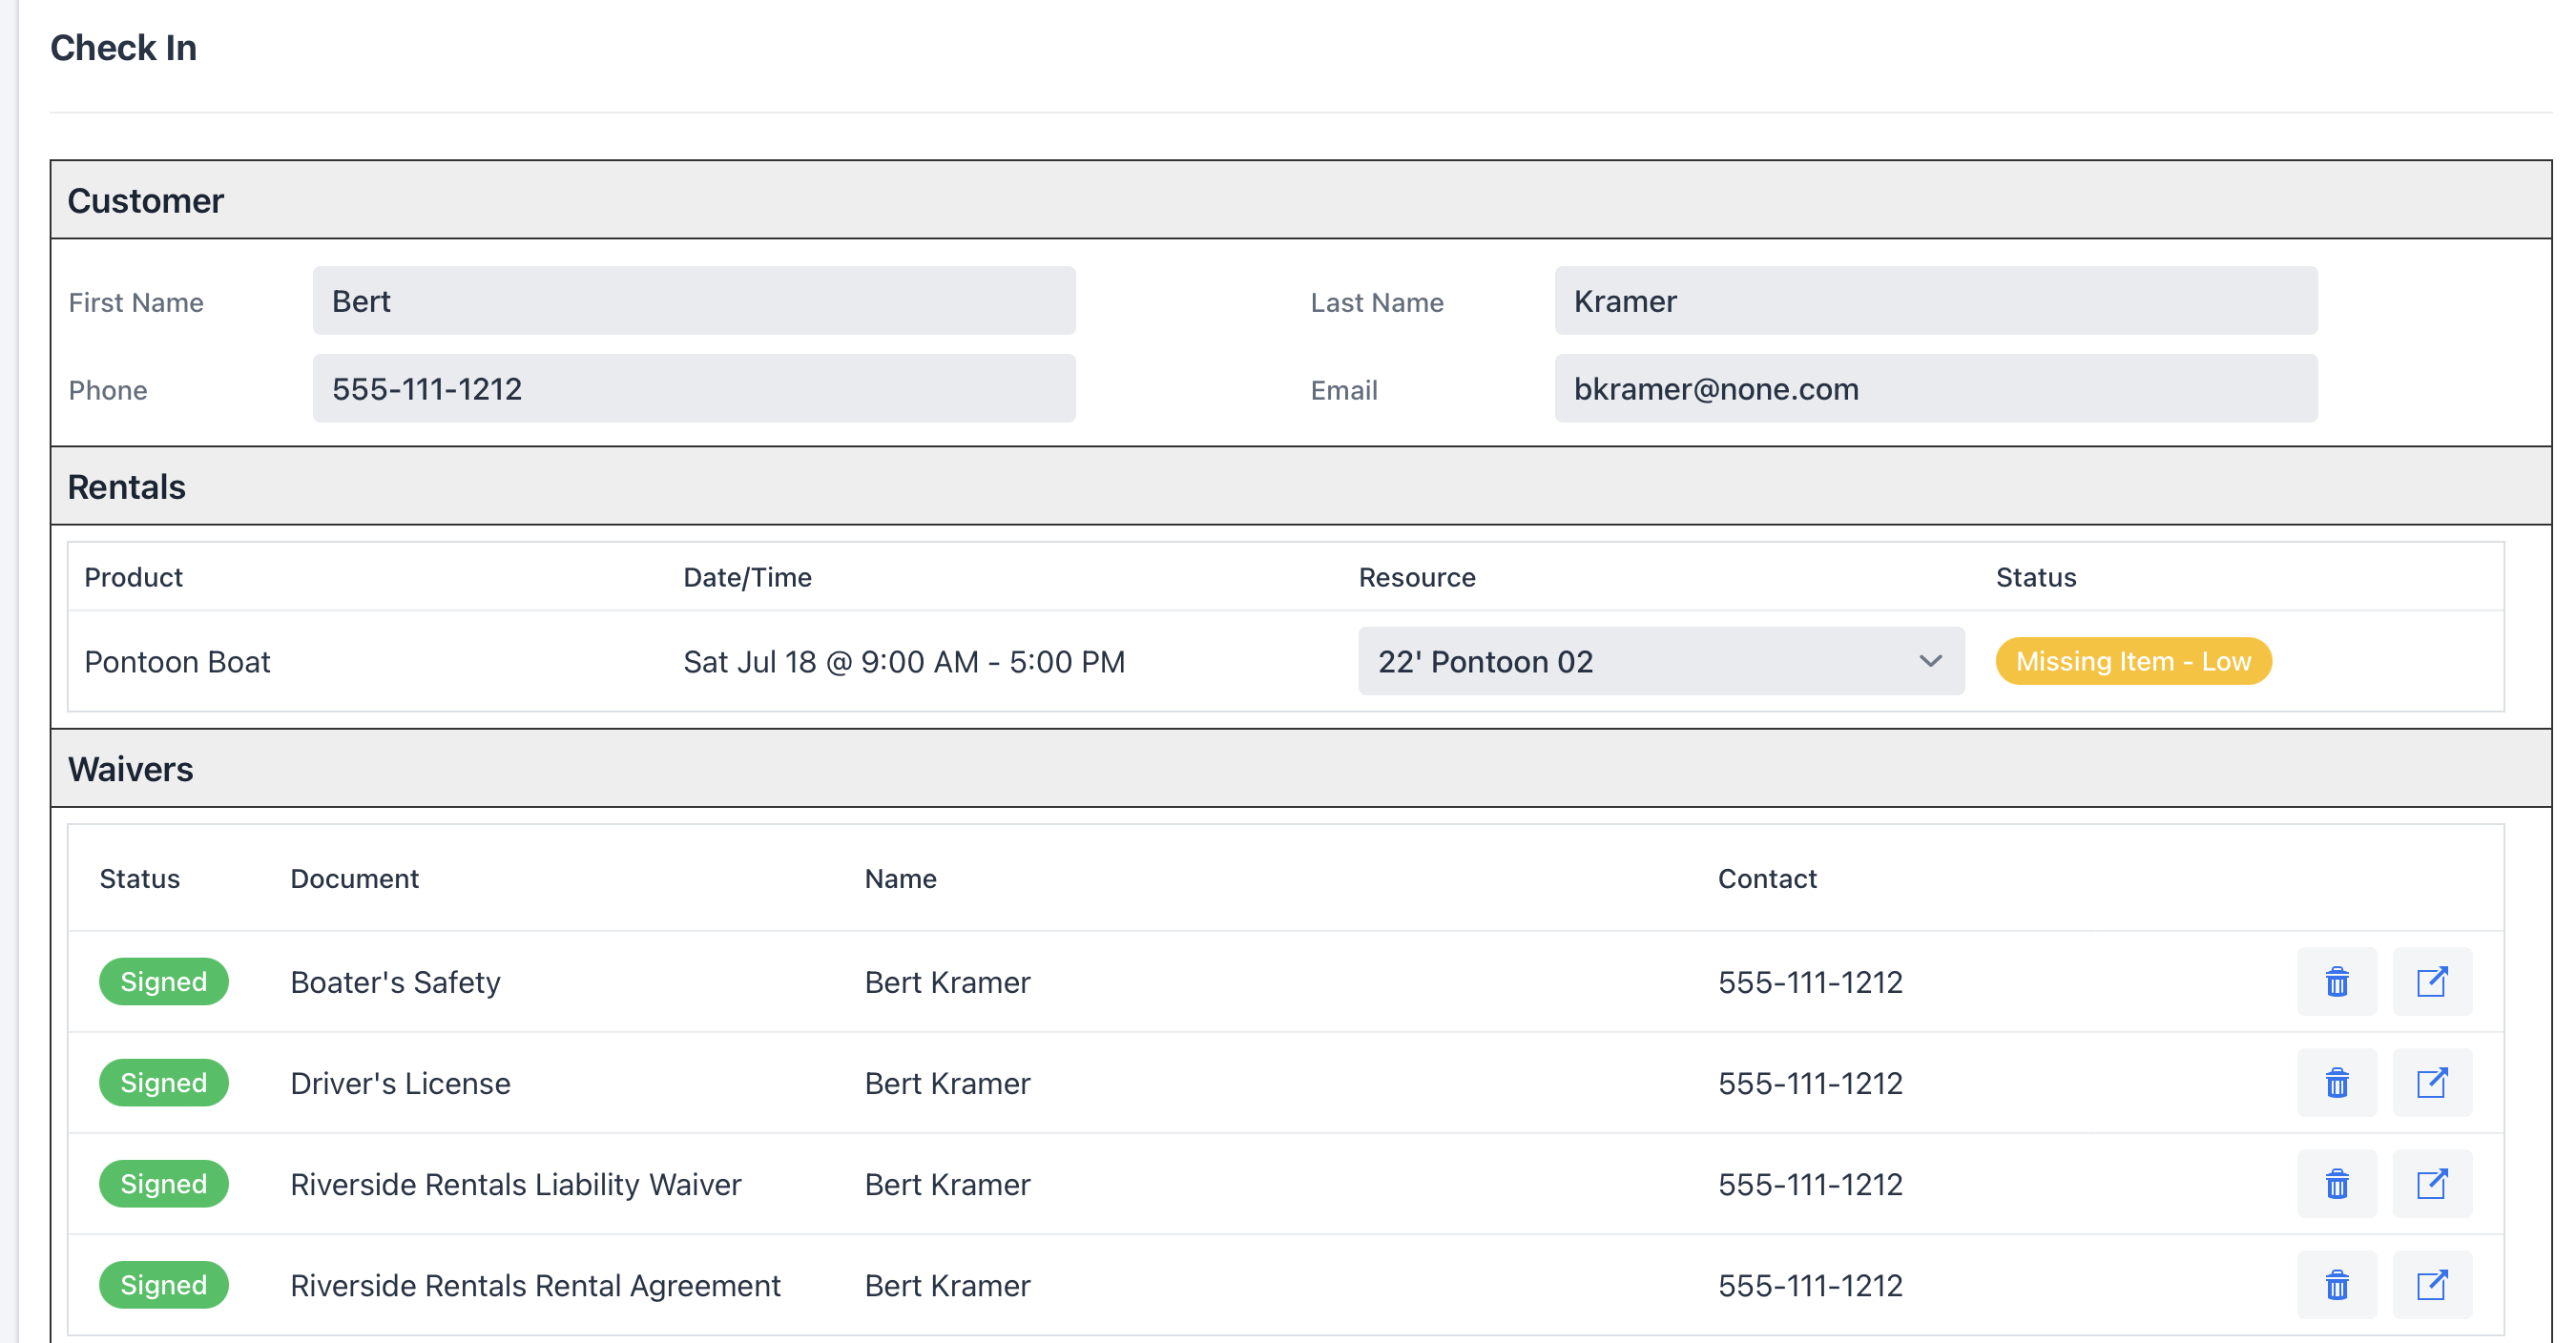Select the Email field bkramer@none.com
Viewport: 2576px width, 1343px height.
click(x=1936, y=389)
